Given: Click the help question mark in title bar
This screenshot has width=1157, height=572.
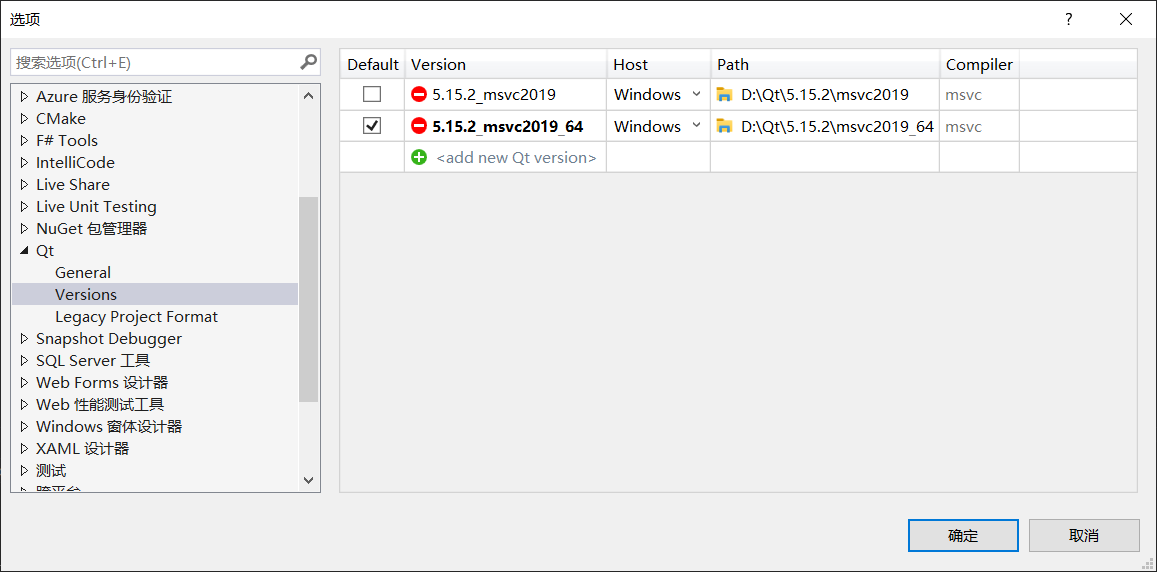Looking at the screenshot, I should click(x=1068, y=19).
